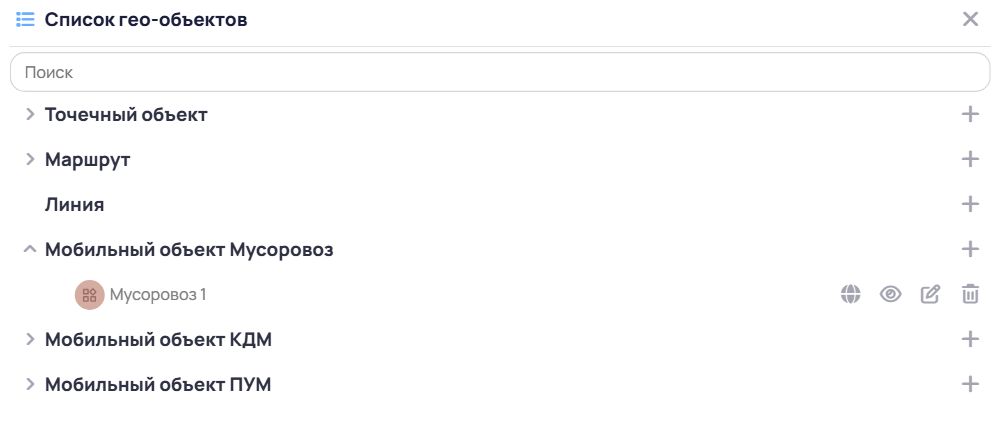
Task: Add item to Мобильный объект КДМ
Action: click(970, 339)
